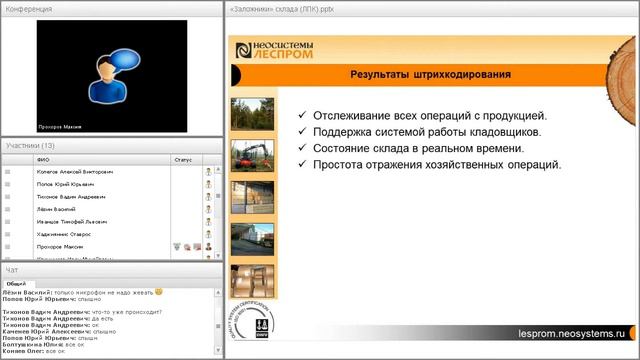The width and height of the screenshot is (640, 360).
Task: Click the participant icon for Попов Юрий Юрьевич
Action: tap(208, 184)
